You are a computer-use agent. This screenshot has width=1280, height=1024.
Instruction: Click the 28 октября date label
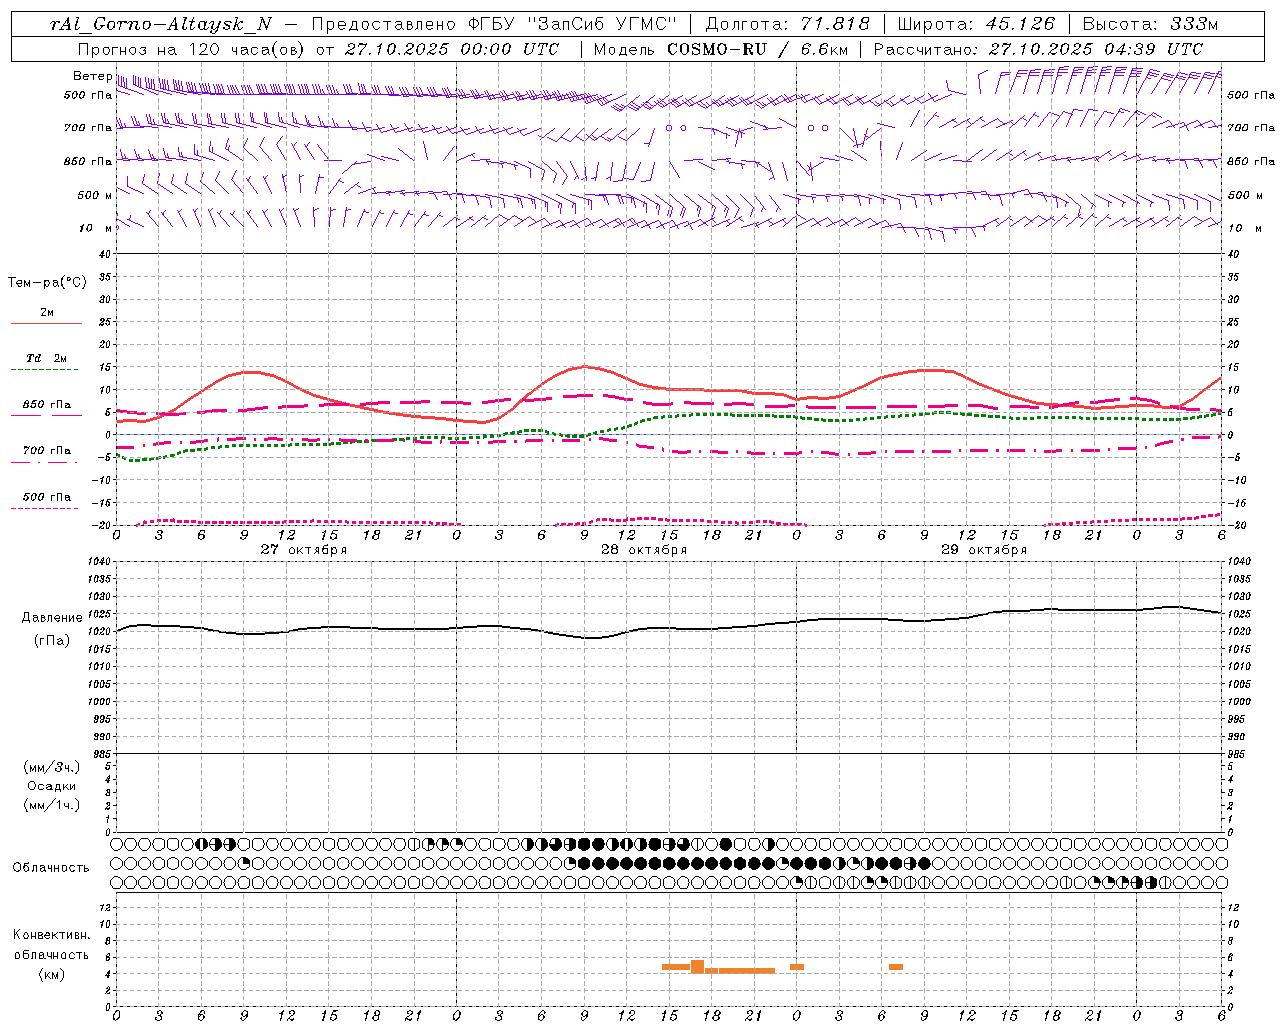click(x=644, y=549)
